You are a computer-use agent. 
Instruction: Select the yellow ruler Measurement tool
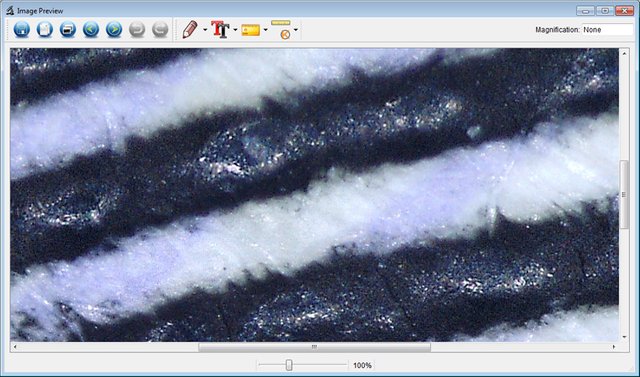tap(251, 30)
